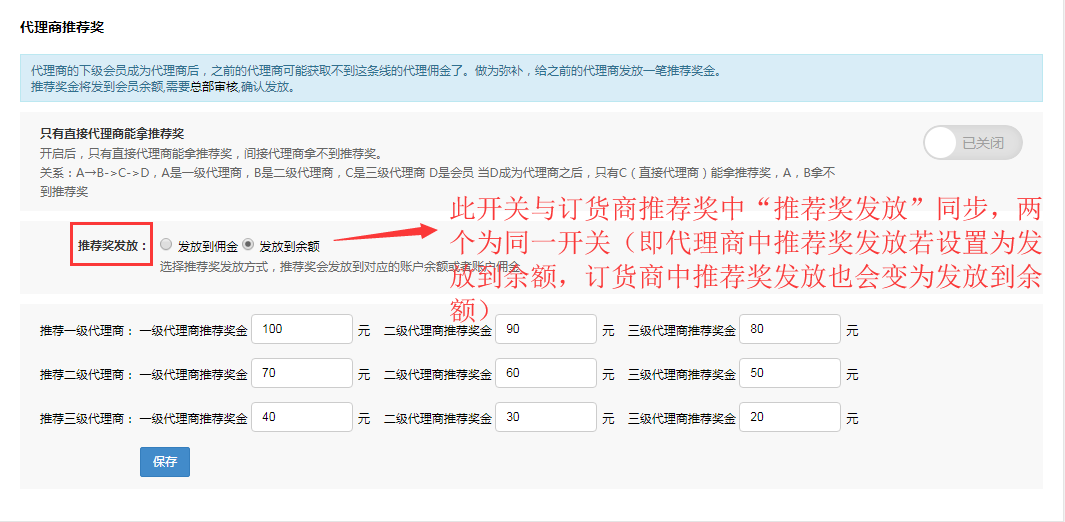Select the 发放到佣金 radio option

[166, 244]
